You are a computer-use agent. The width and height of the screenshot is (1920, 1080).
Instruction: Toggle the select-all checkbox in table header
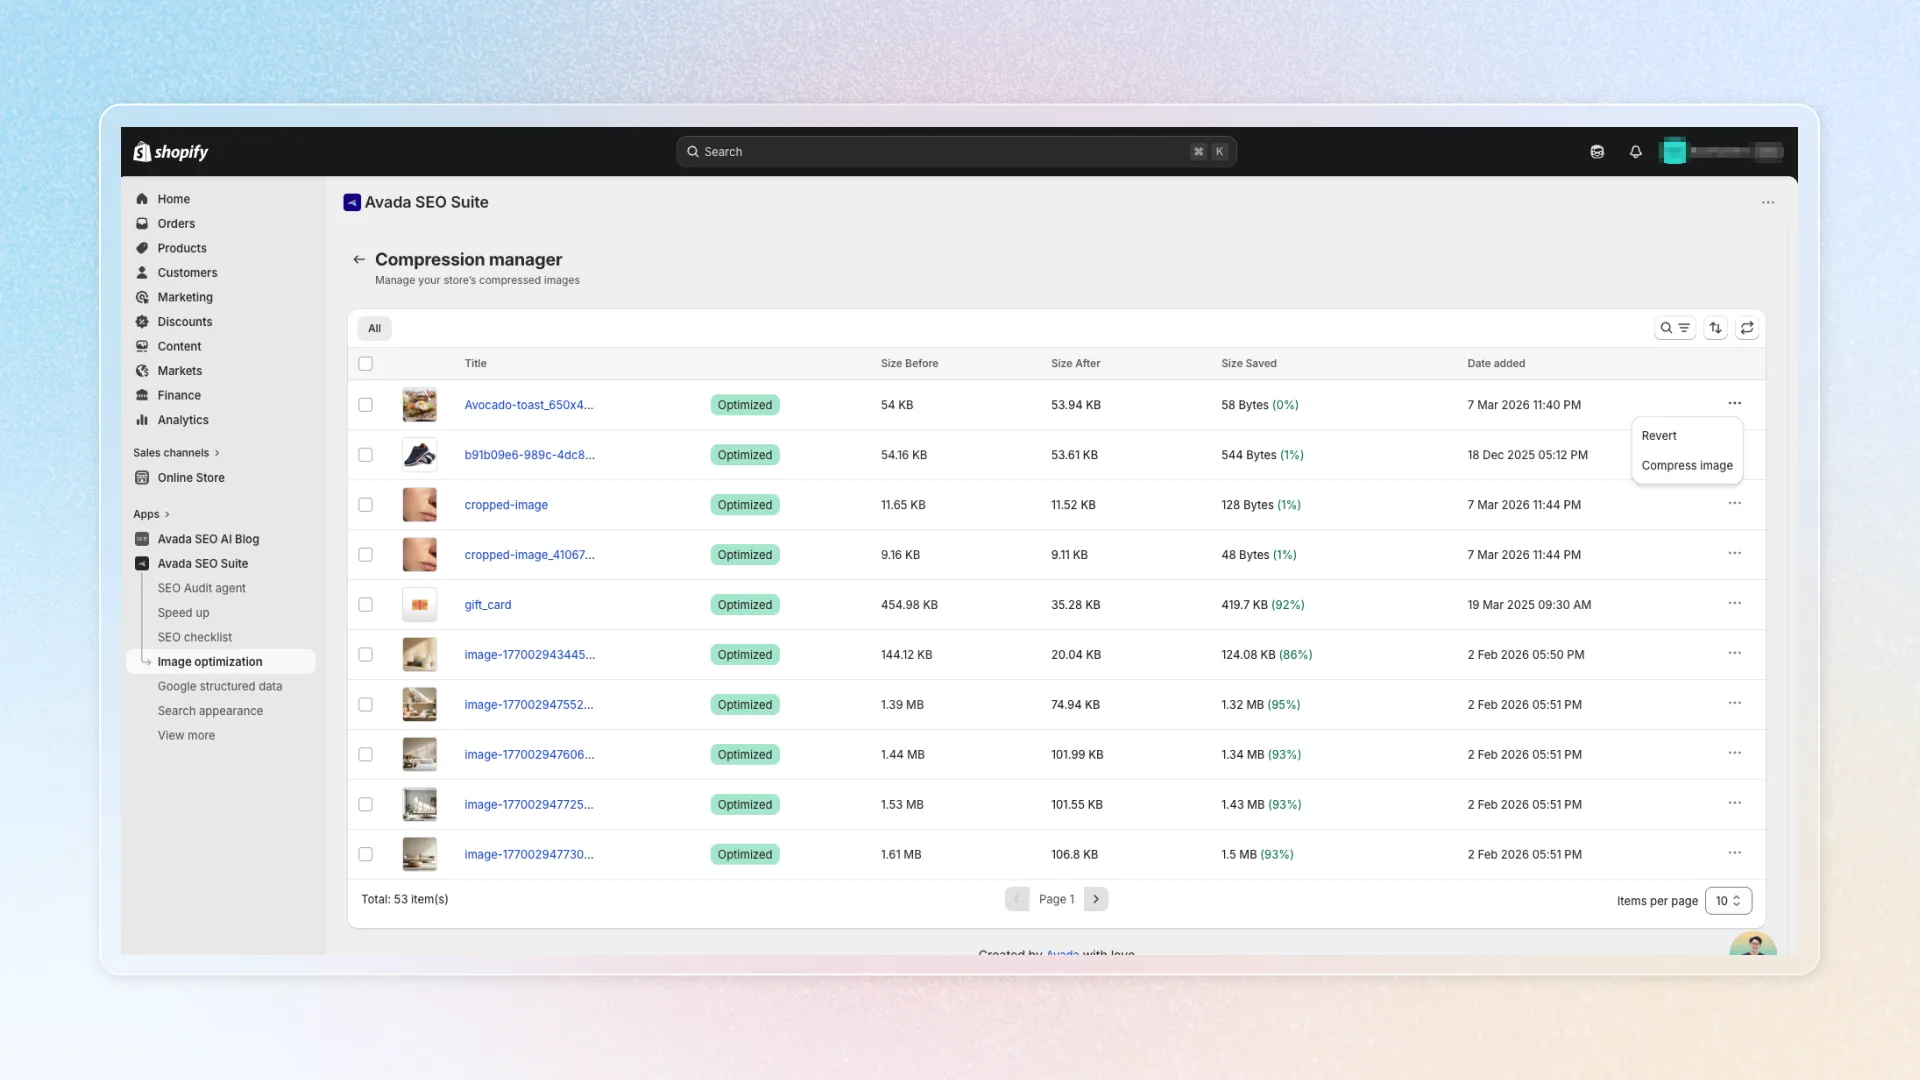pyautogui.click(x=366, y=364)
